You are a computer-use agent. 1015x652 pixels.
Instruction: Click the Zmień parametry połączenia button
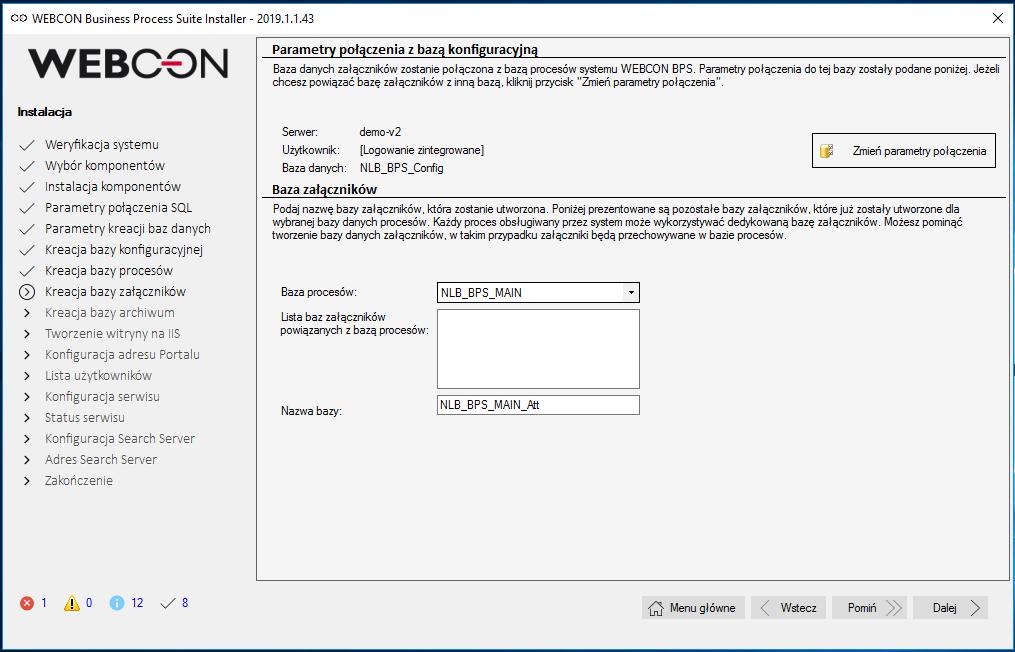(x=904, y=151)
